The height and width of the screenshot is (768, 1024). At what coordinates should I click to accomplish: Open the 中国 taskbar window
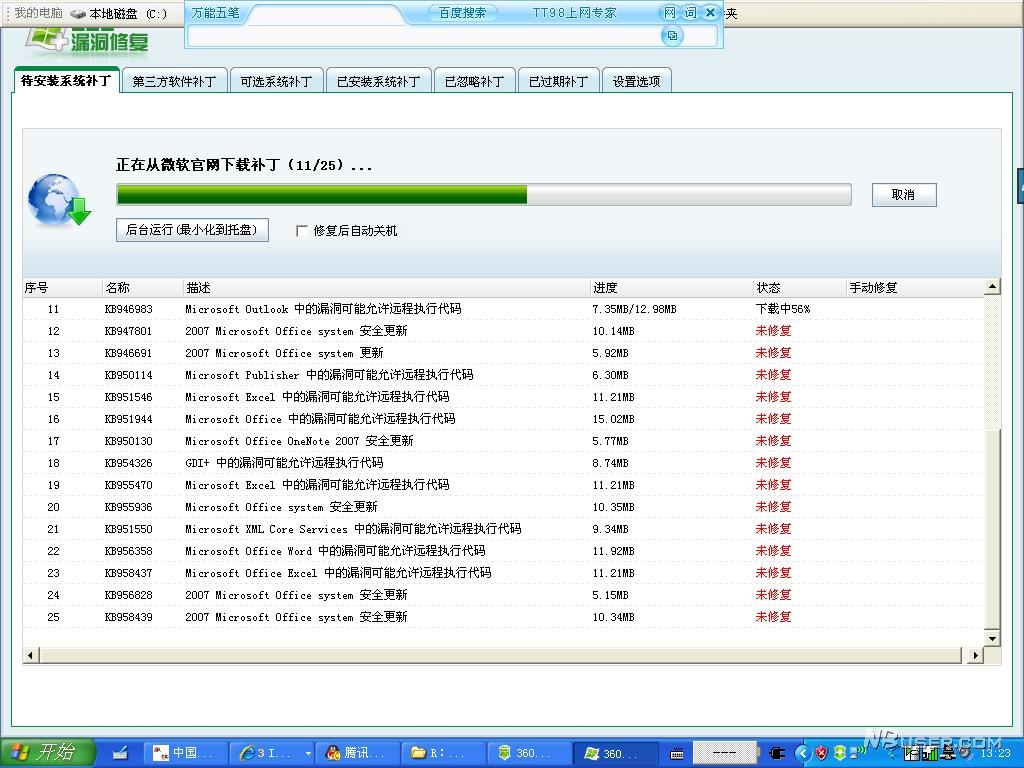185,753
